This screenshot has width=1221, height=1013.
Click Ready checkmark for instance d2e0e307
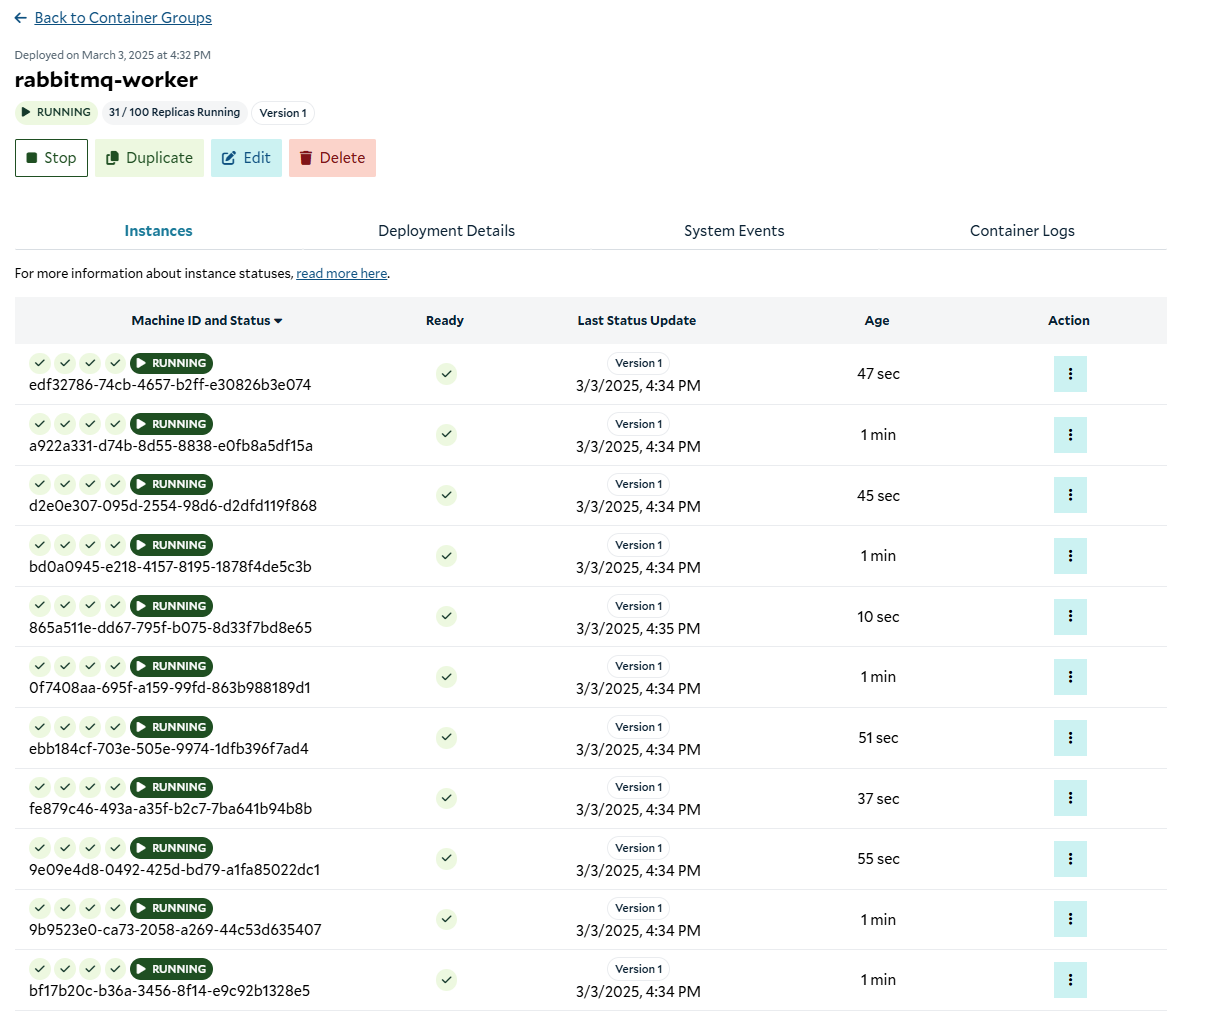pyautogui.click(x=447, y=495)
